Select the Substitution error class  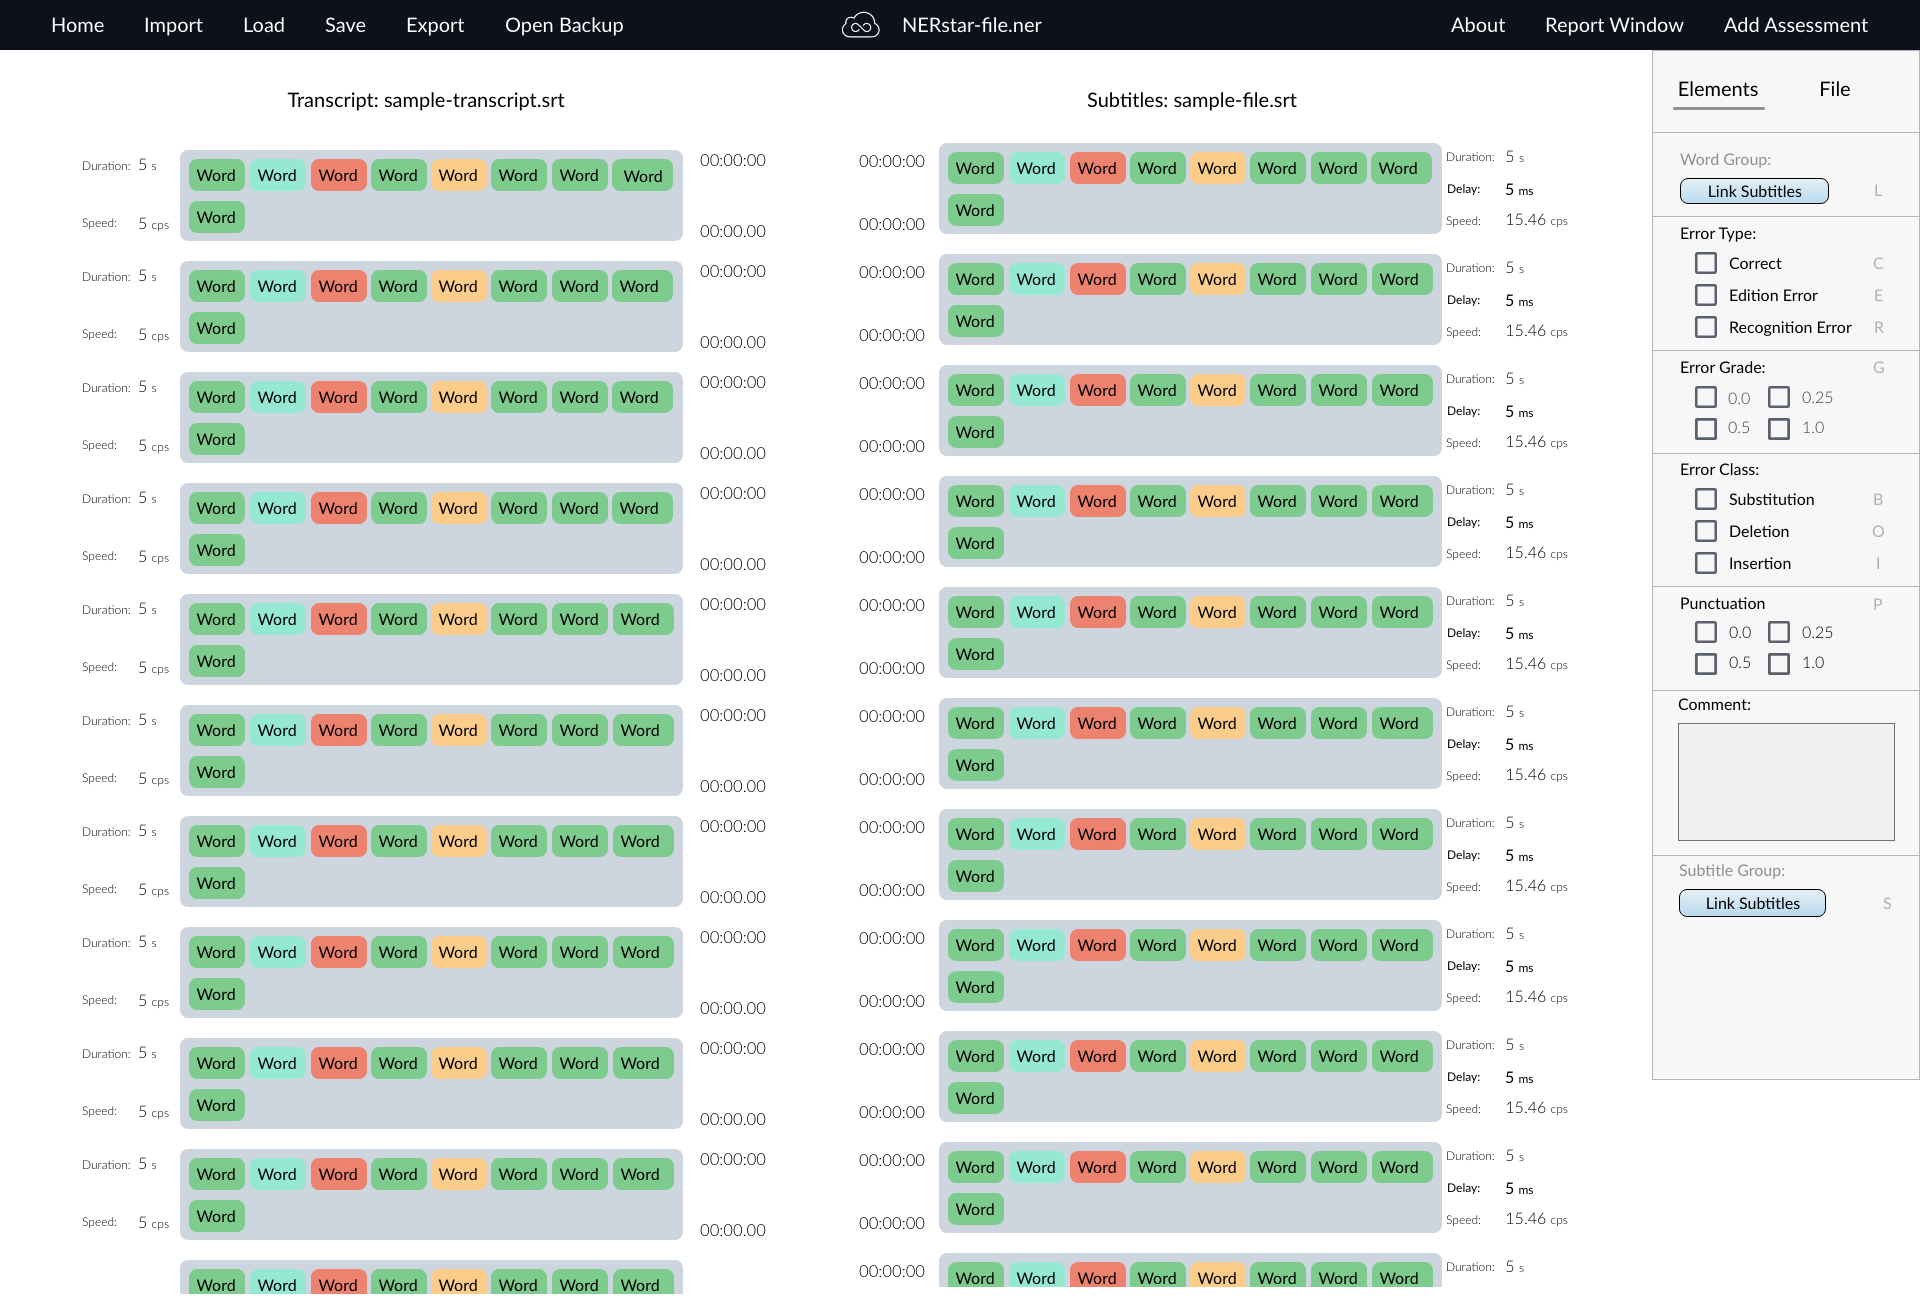tap(1706, 499)
